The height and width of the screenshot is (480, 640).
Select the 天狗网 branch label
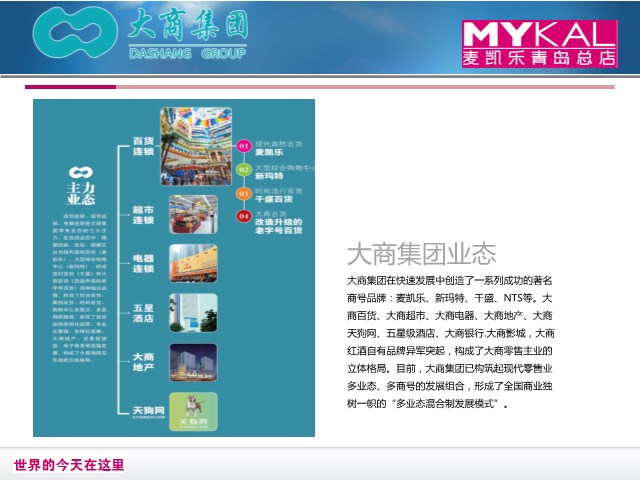click(149, 410)
